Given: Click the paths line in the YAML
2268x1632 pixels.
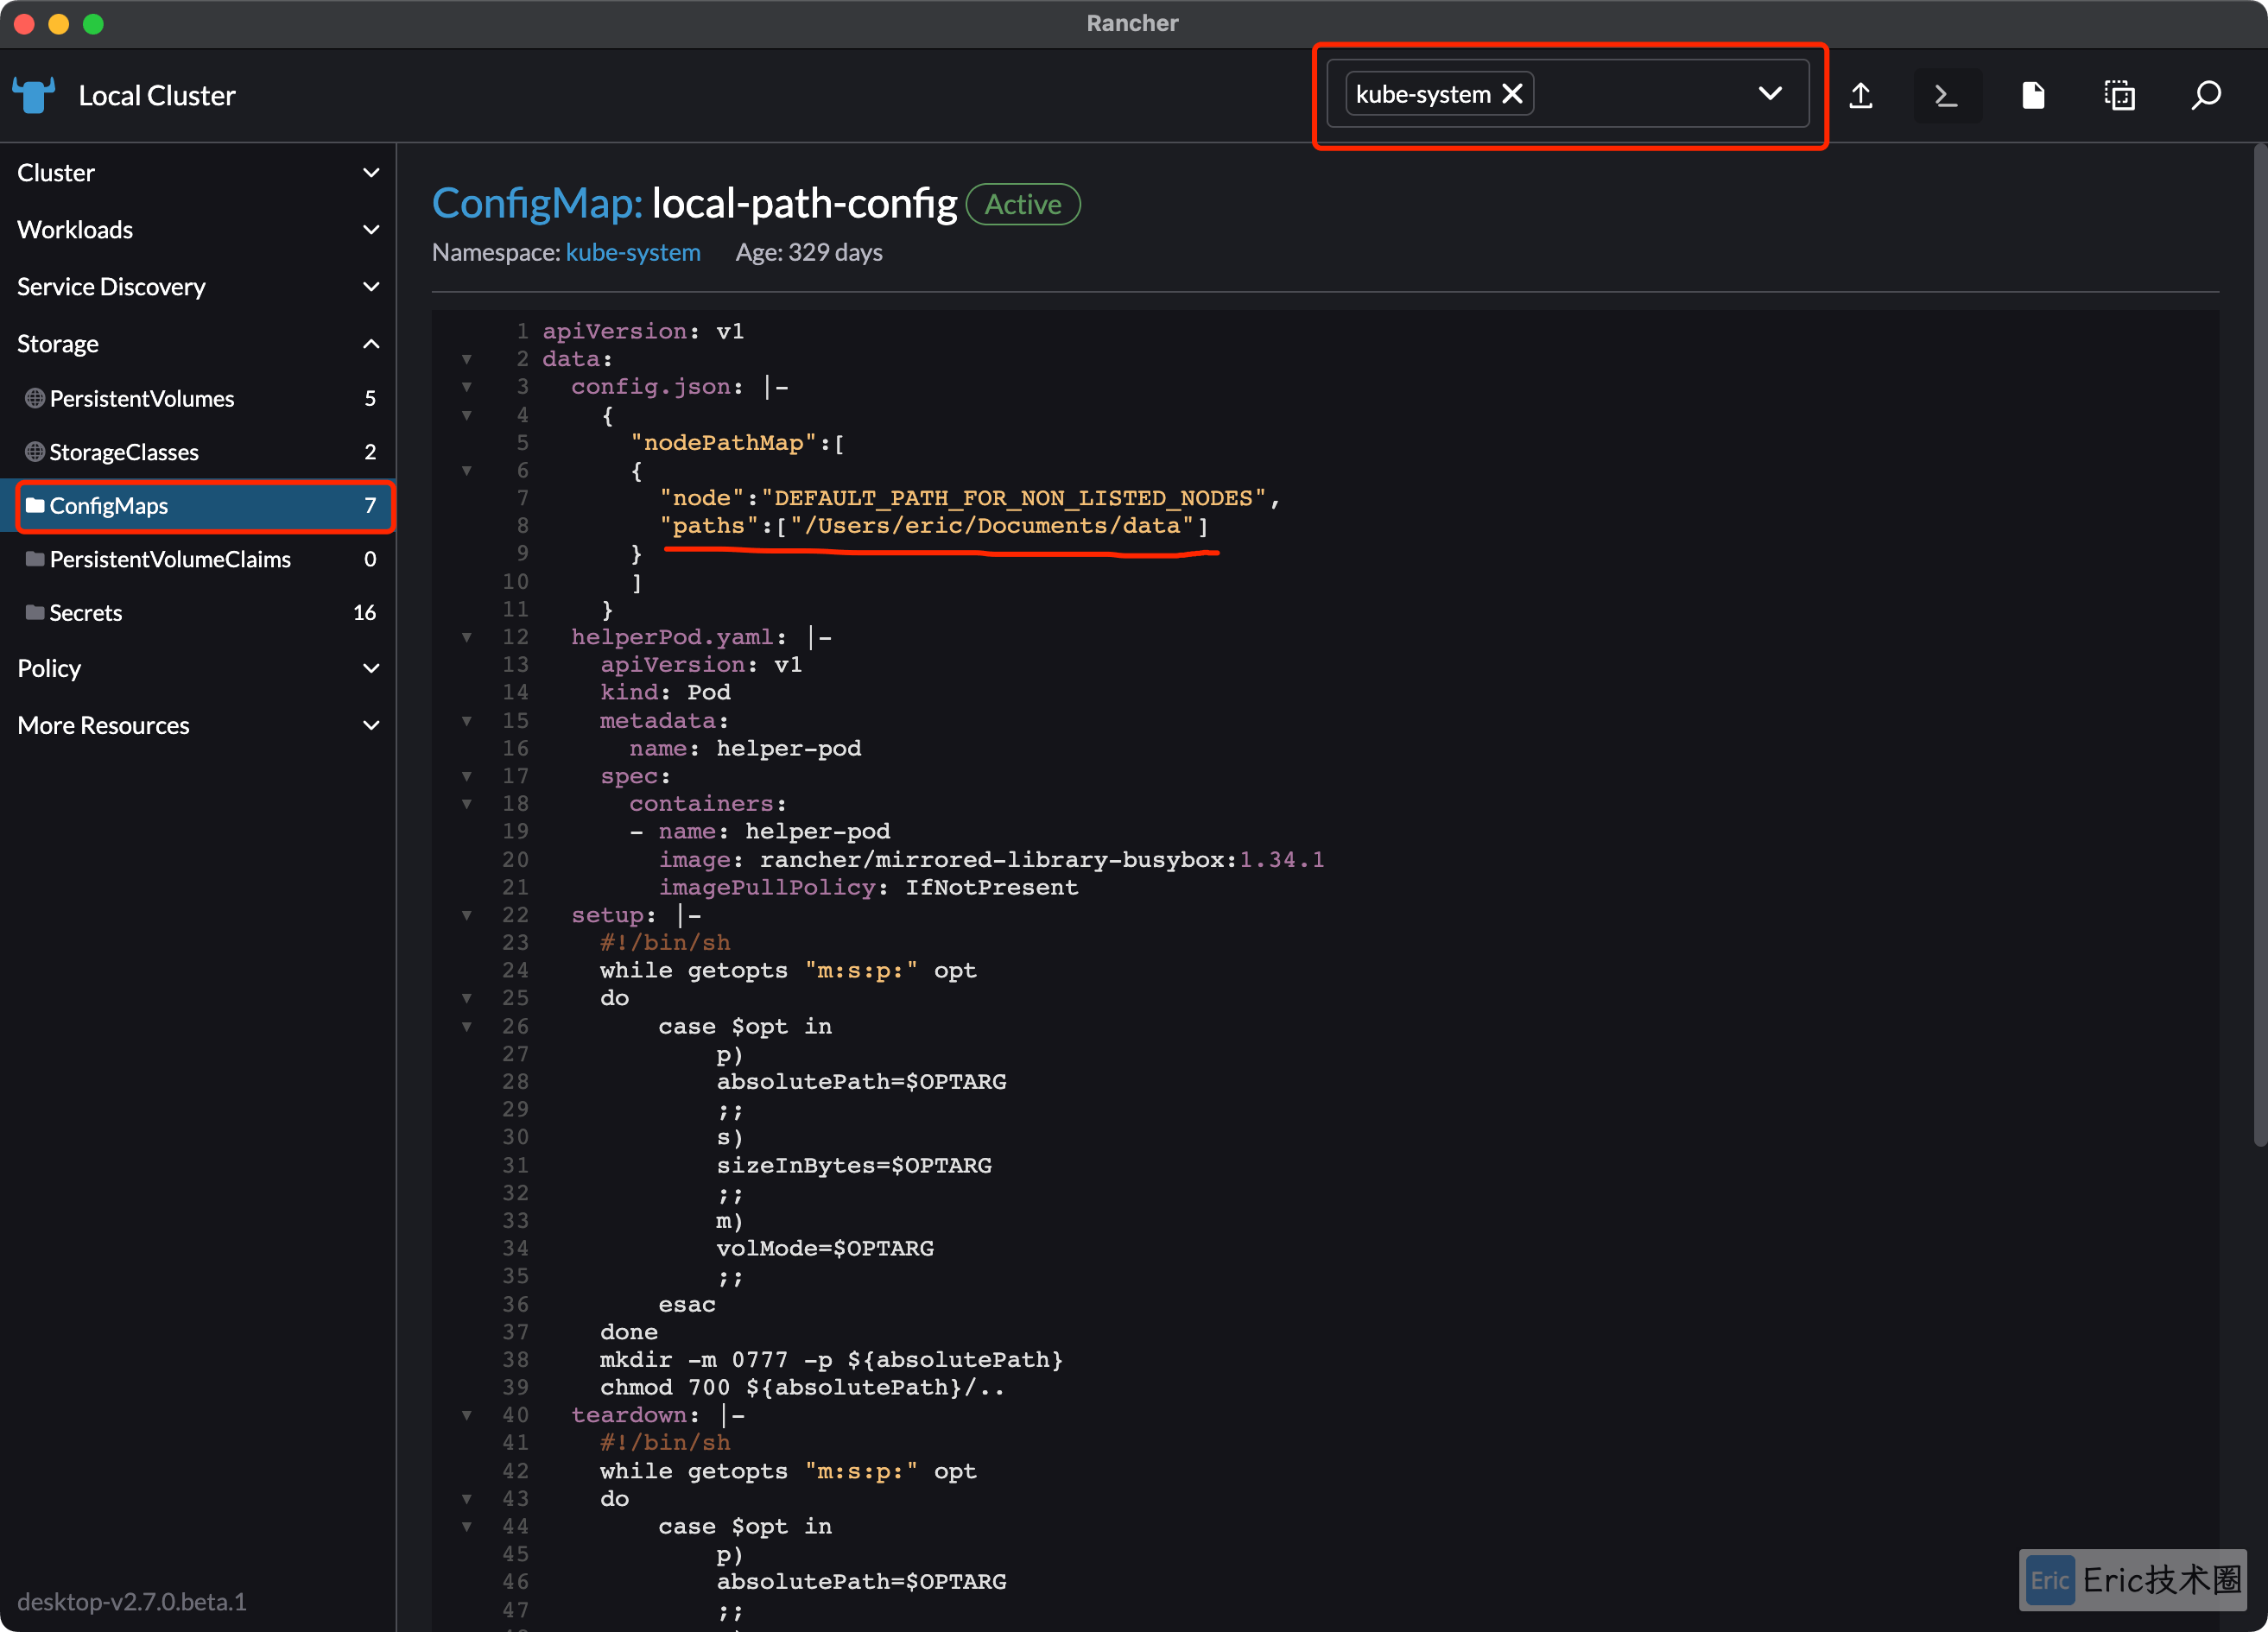Looking at the screenshot, I should click(x=934, y=526).
